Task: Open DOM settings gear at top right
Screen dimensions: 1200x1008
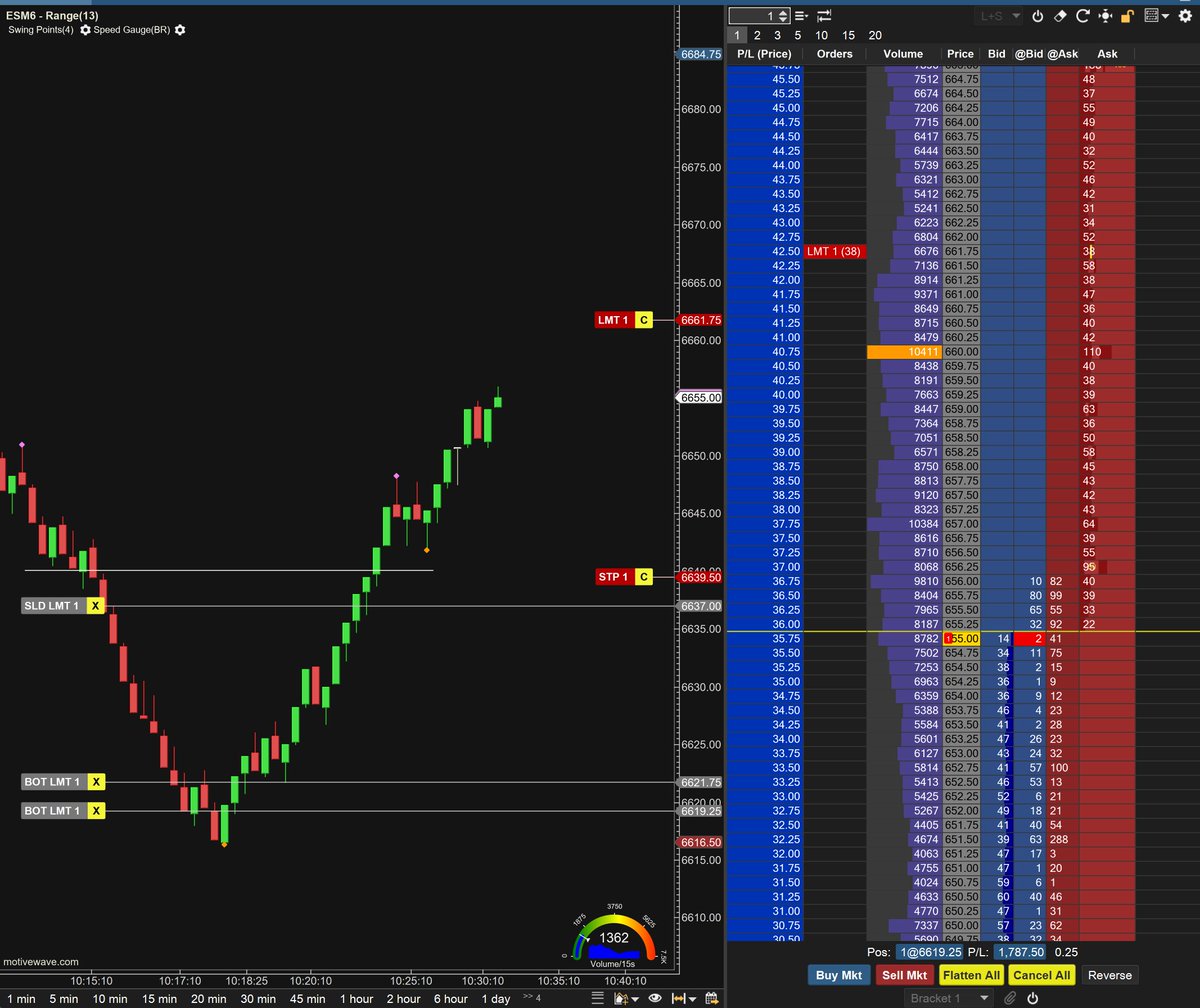Action: (1183, 16)
